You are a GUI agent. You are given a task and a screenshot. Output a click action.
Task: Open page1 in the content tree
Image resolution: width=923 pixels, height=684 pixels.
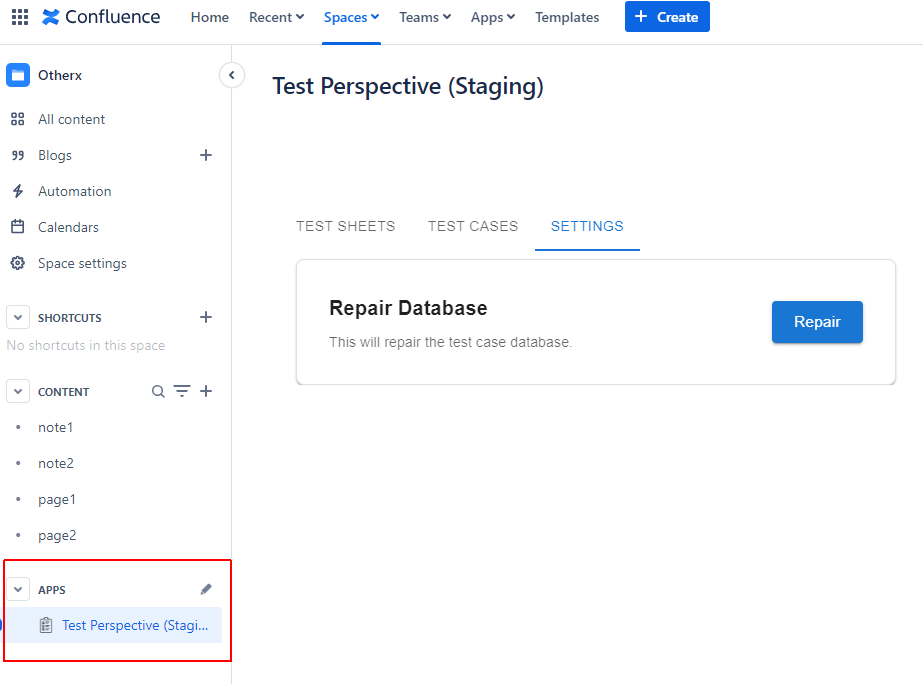coord(57,499)
